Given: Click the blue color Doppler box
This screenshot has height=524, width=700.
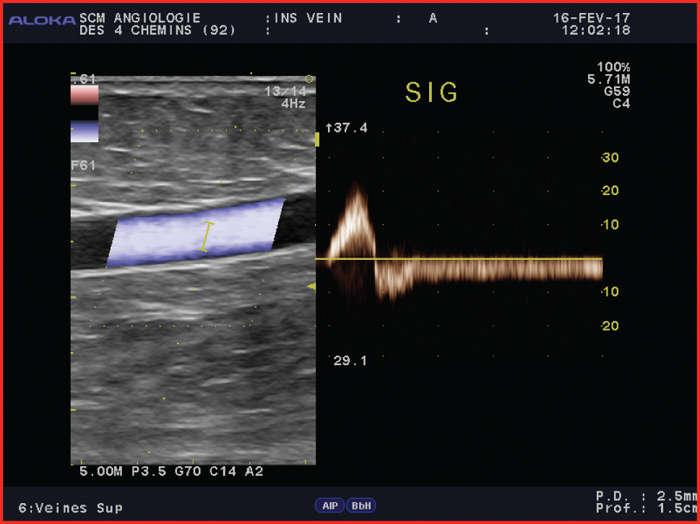Looking at the screenshot, I should coord(196,233).
